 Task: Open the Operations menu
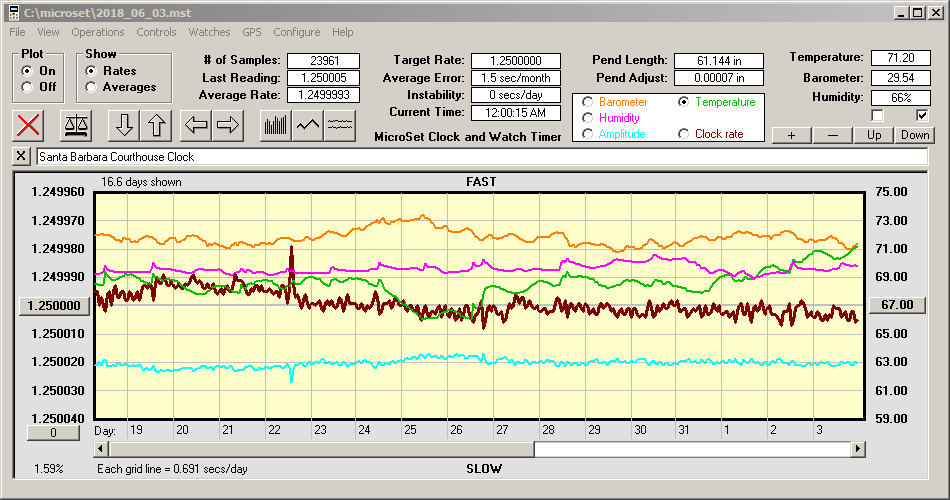98,32
